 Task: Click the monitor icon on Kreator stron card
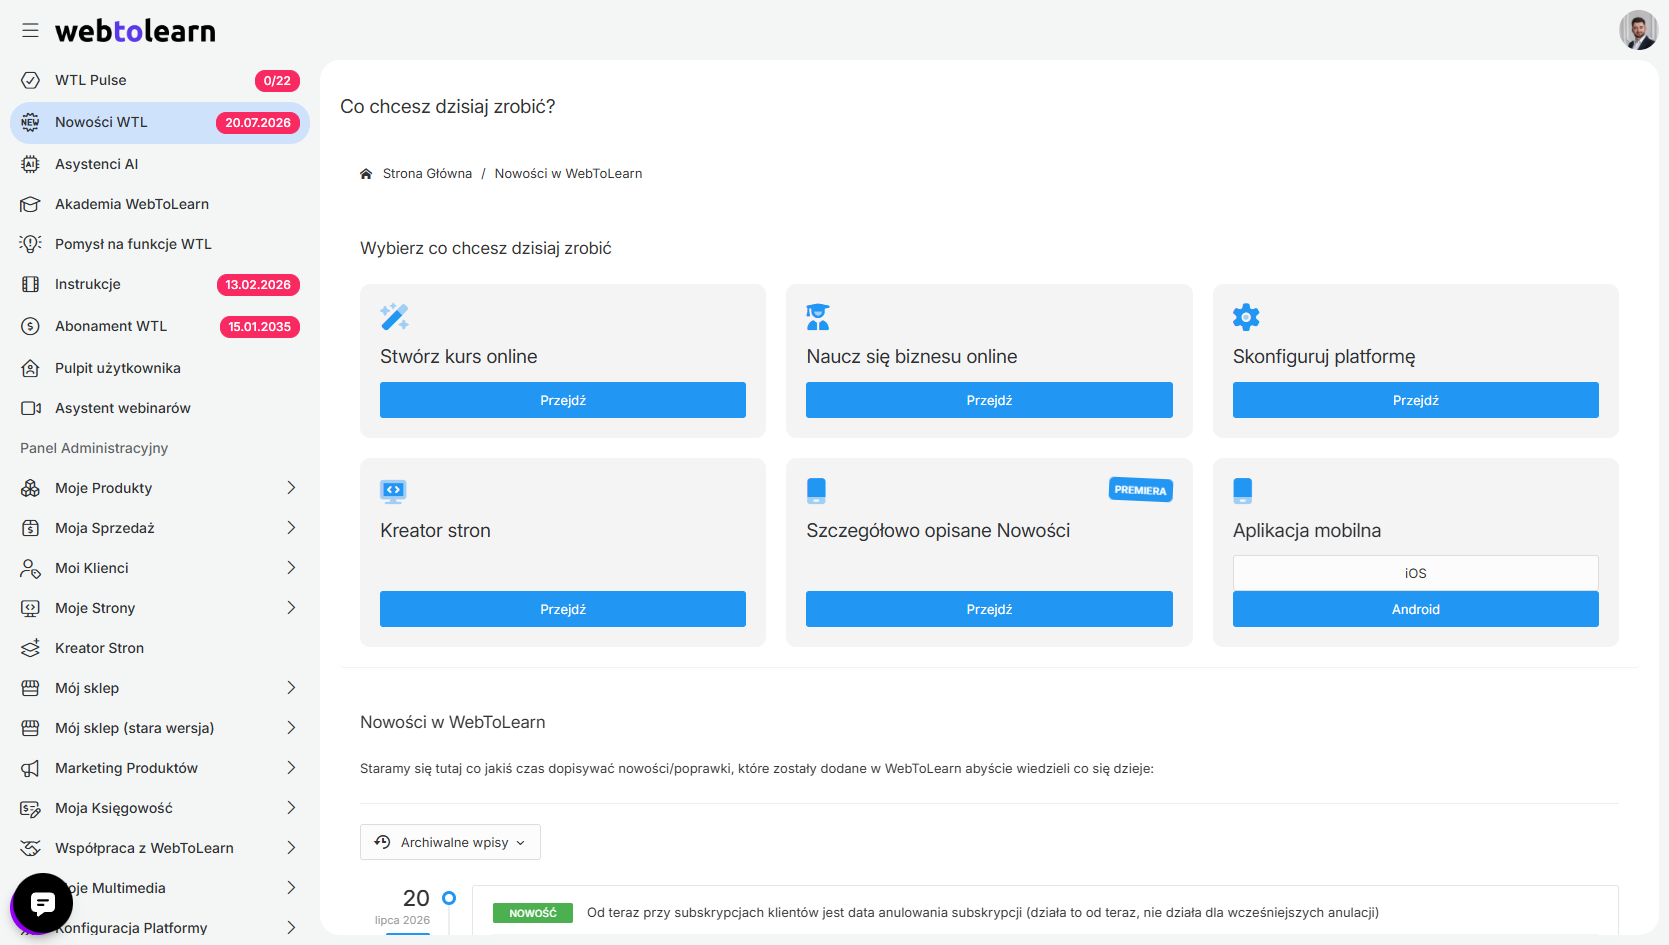(x=393, y=490)
